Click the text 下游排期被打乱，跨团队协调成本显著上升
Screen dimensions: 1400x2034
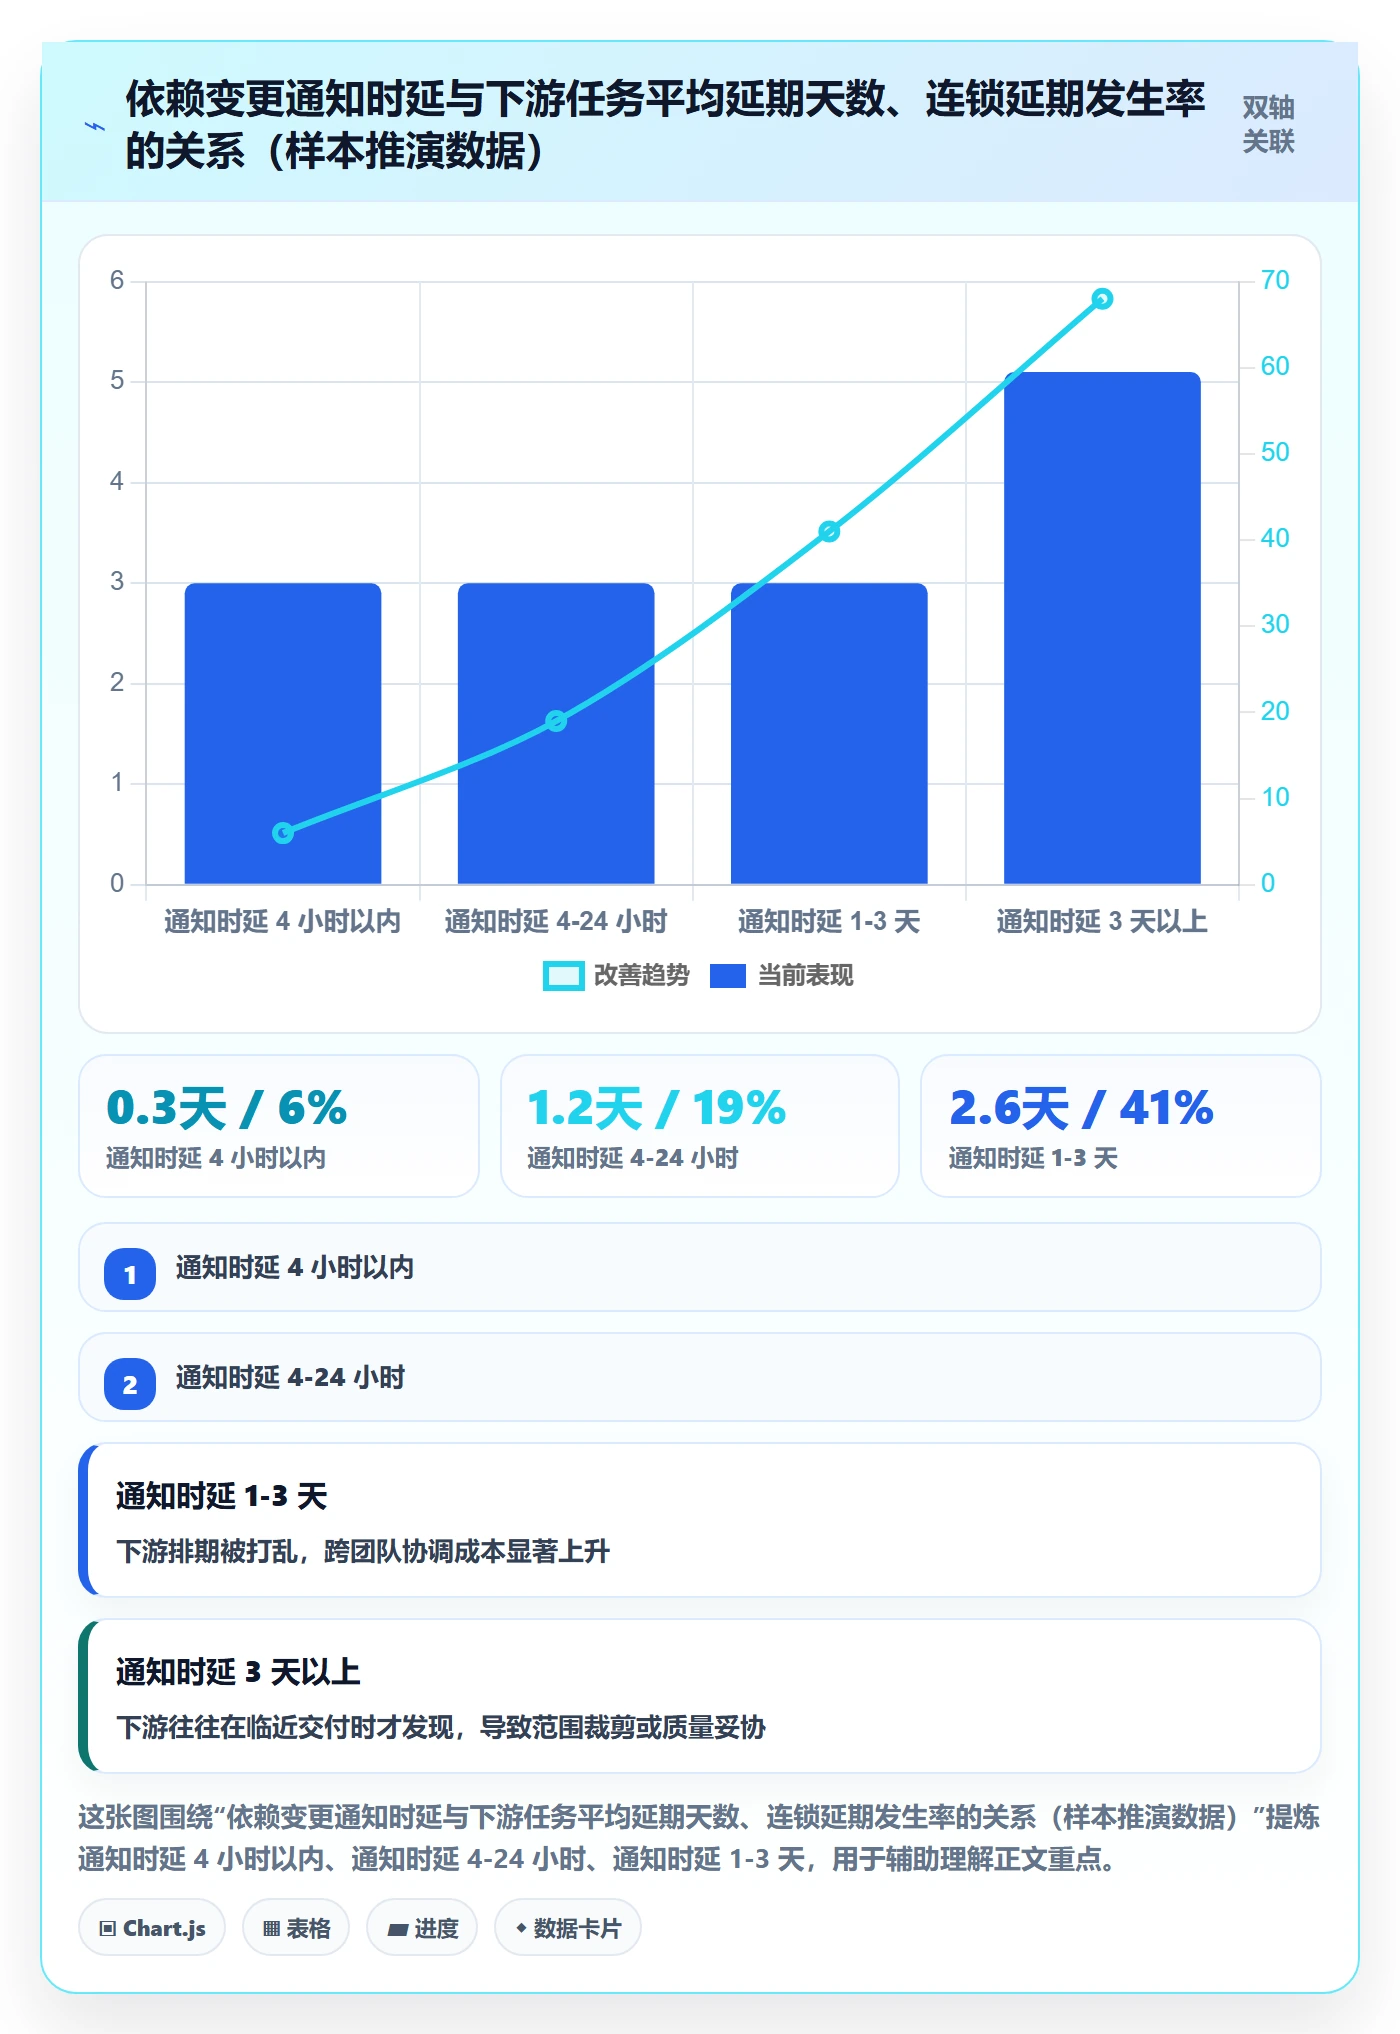coord(363,1551)
